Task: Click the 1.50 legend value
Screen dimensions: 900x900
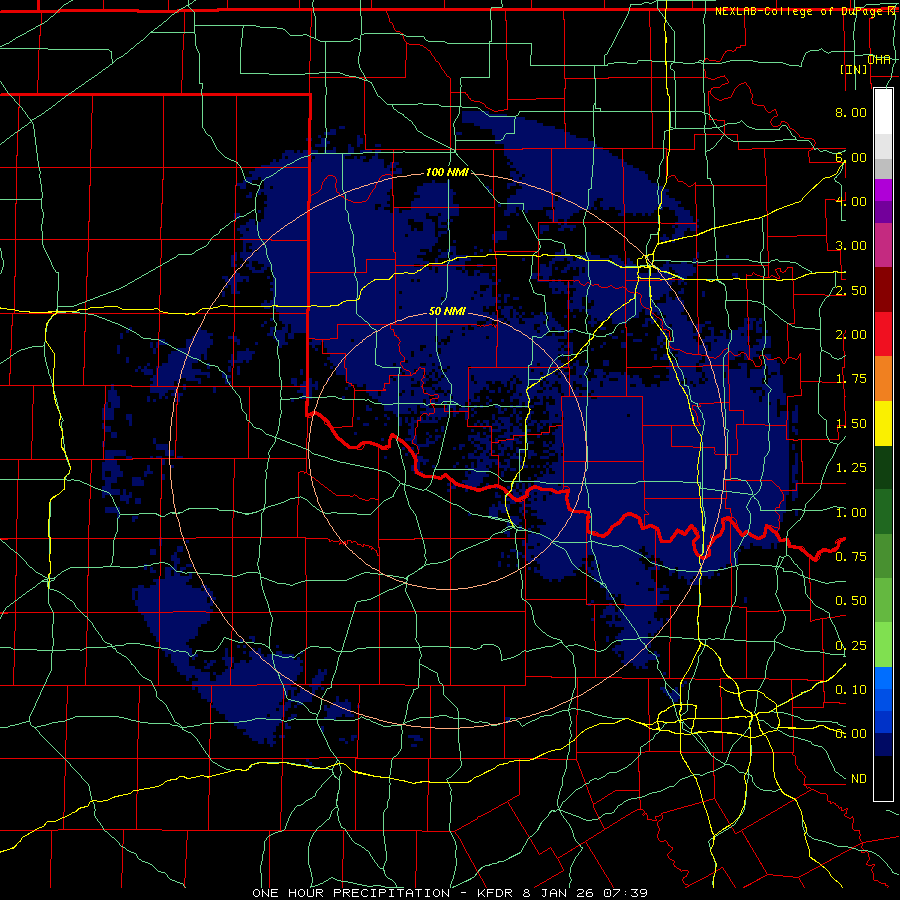Action: [x=851, y=424]
